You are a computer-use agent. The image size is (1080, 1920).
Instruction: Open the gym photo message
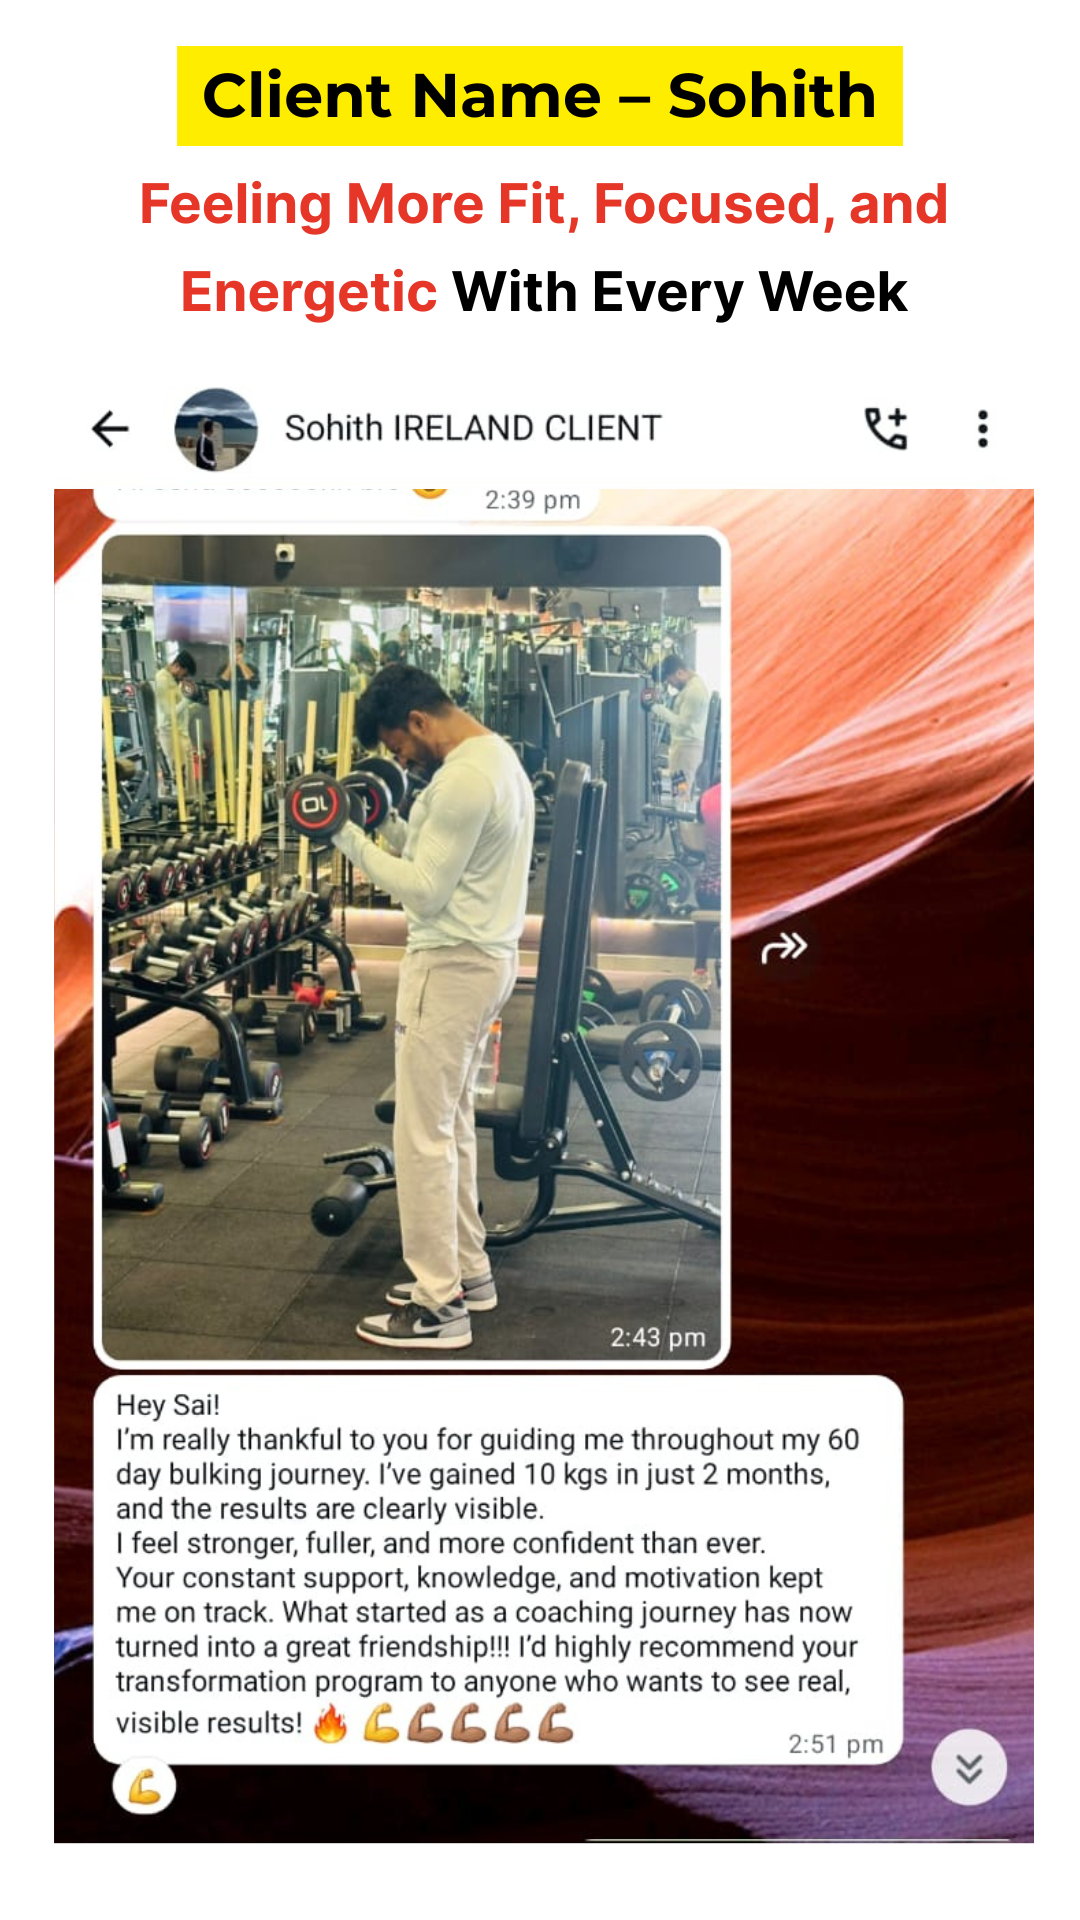click(411, 947)
